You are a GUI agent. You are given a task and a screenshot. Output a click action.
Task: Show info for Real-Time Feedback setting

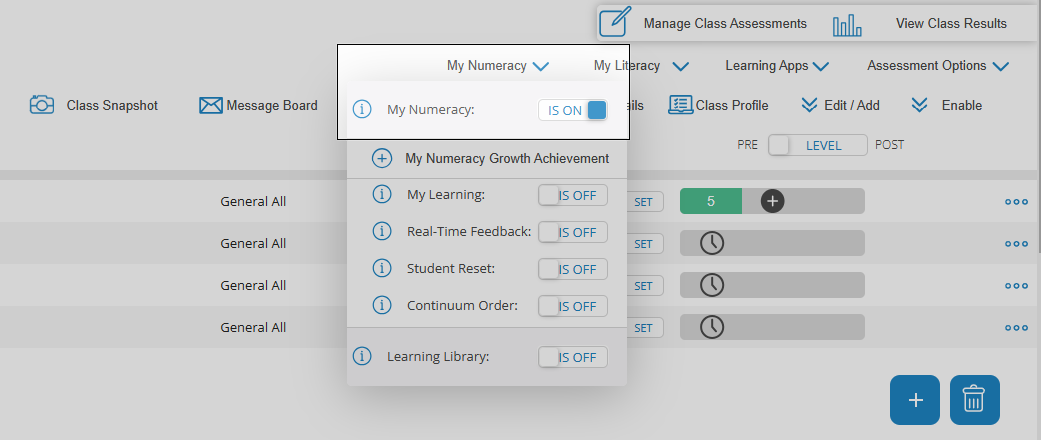[x=382, y=232]
